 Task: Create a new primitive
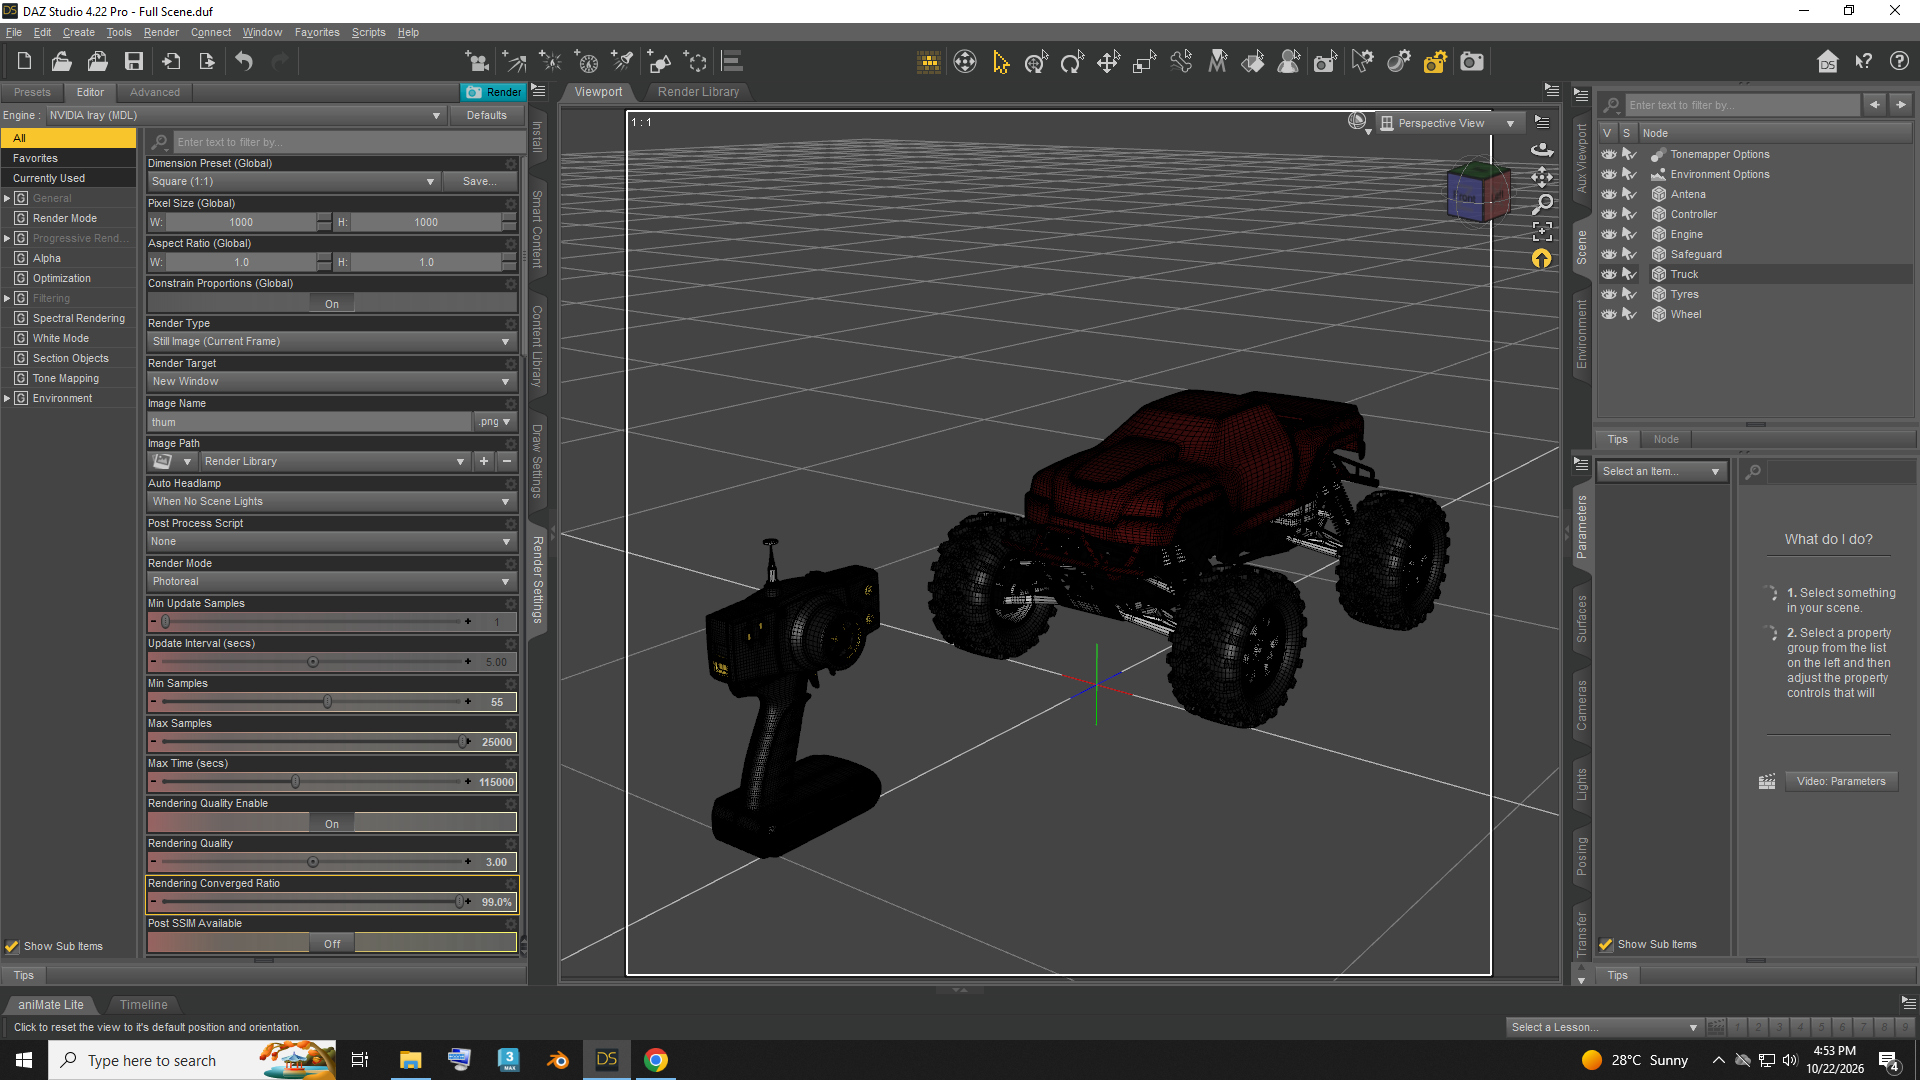pyautogui.click(x=659, y=62)
